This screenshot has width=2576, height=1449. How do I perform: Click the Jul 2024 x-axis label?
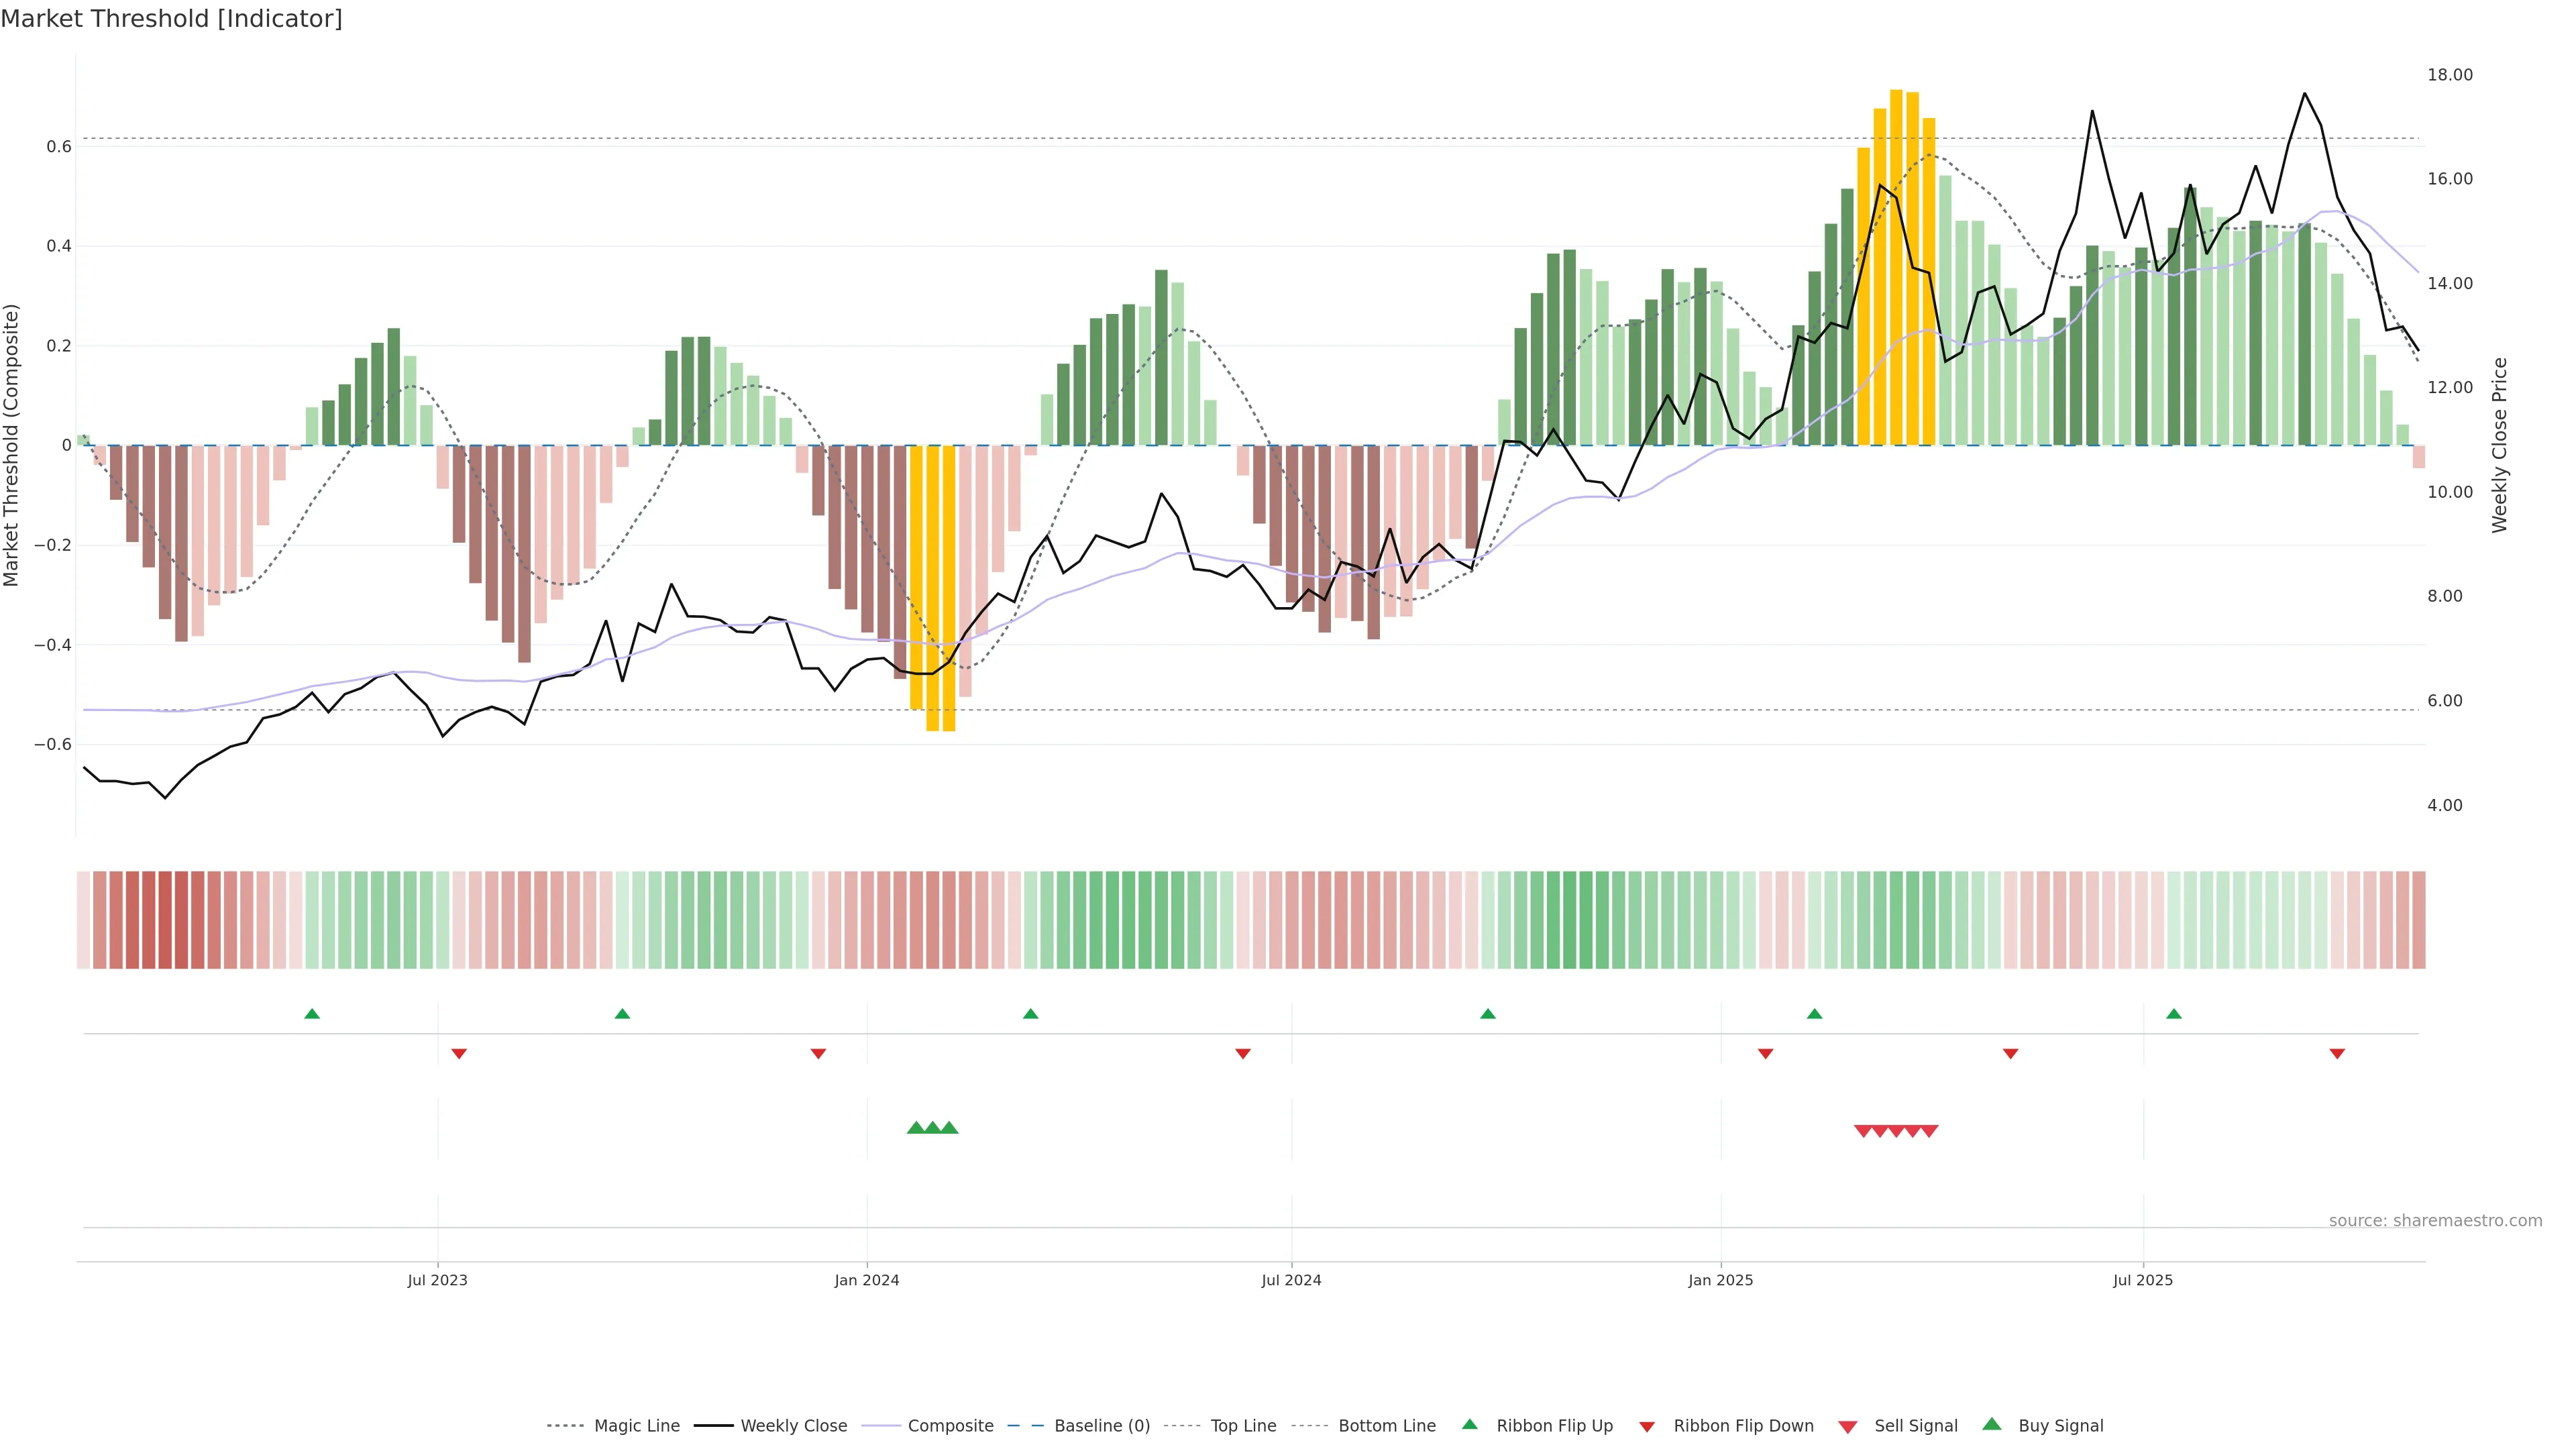[x=1291, y=1280]
